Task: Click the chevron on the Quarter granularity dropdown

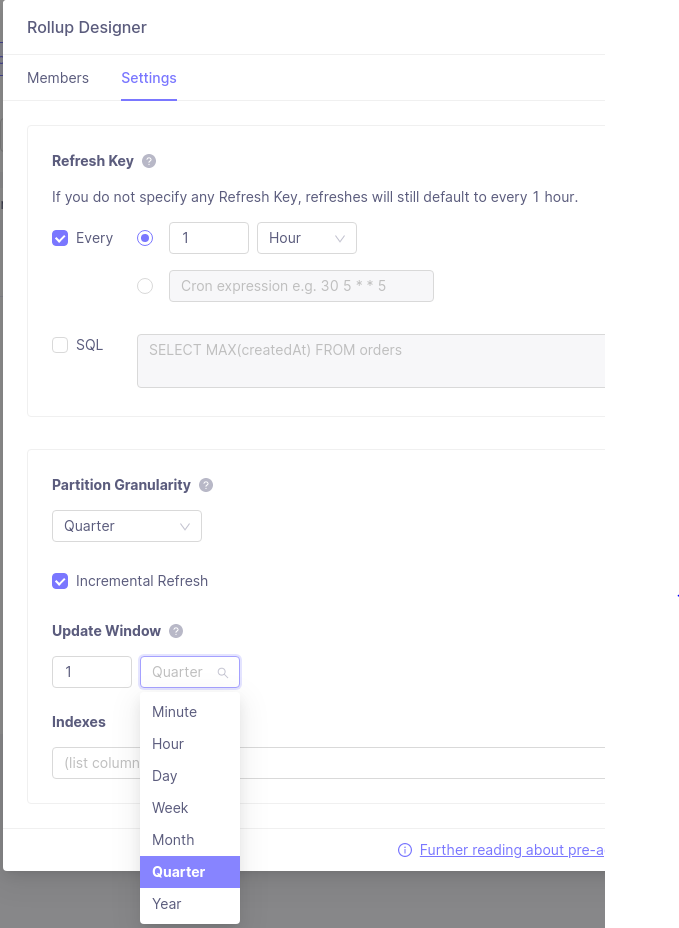Action: pos(184,525)
